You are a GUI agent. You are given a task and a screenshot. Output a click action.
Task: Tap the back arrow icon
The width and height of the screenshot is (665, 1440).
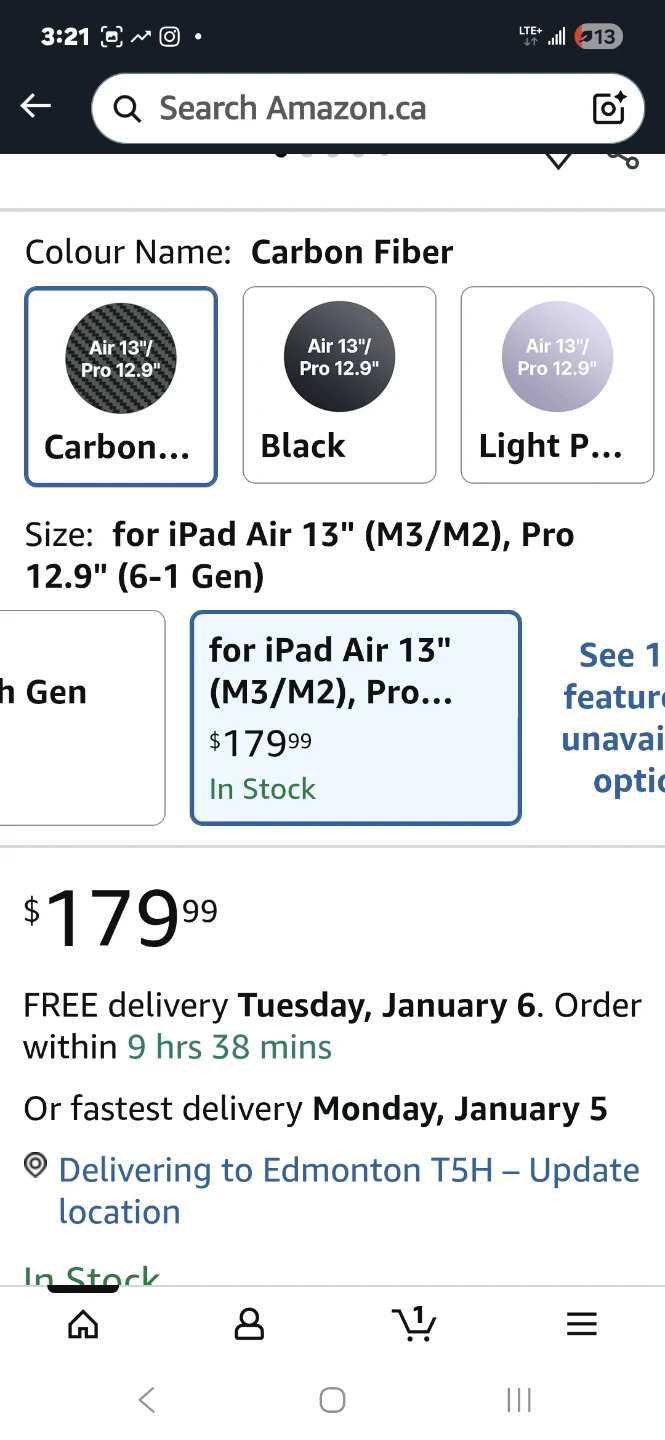pyautogui.click(x=36, y=106)
